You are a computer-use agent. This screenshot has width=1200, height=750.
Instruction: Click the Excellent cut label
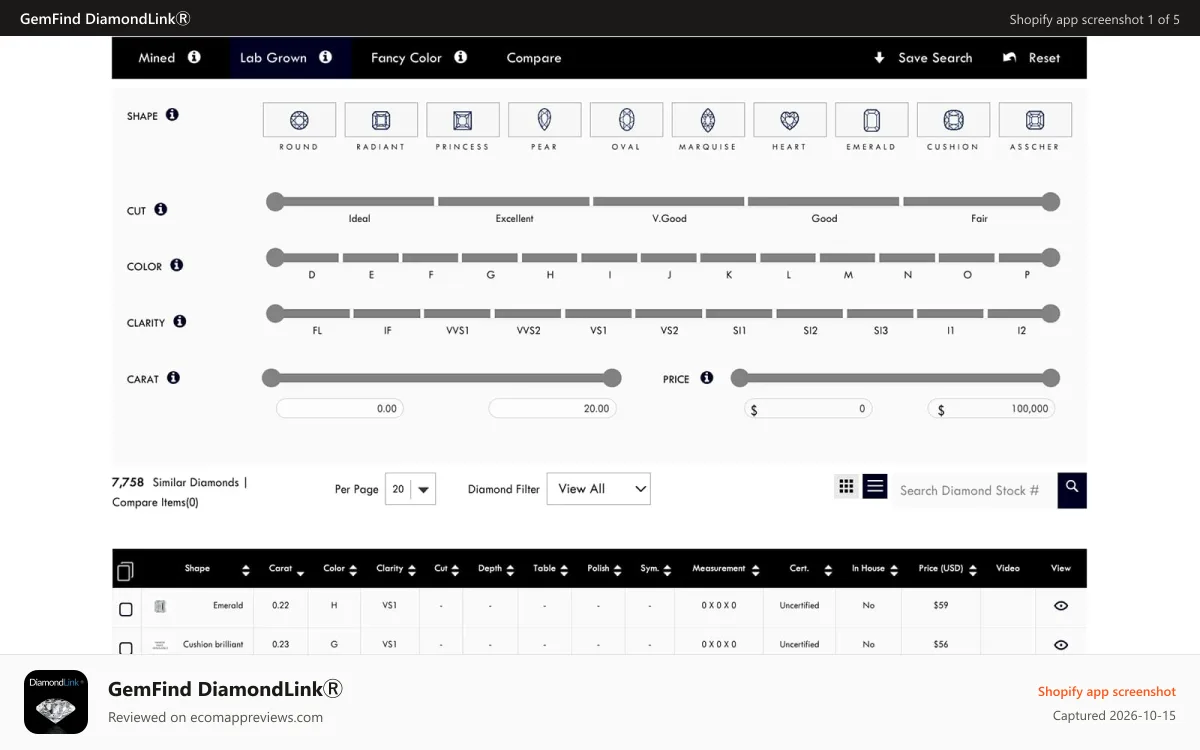(x=514, y=218)
